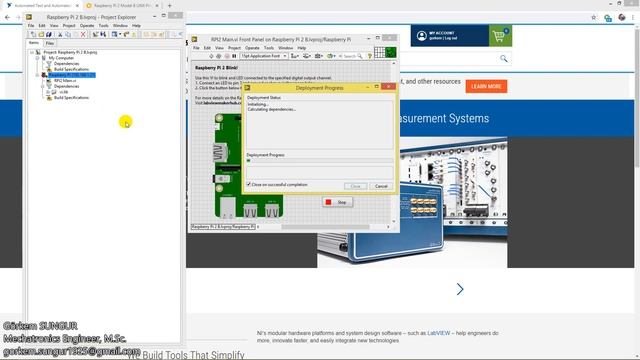Select Build Specifications under Raspberry Pi target
Viewport: 640px width, 360px height.
[71, 98]
